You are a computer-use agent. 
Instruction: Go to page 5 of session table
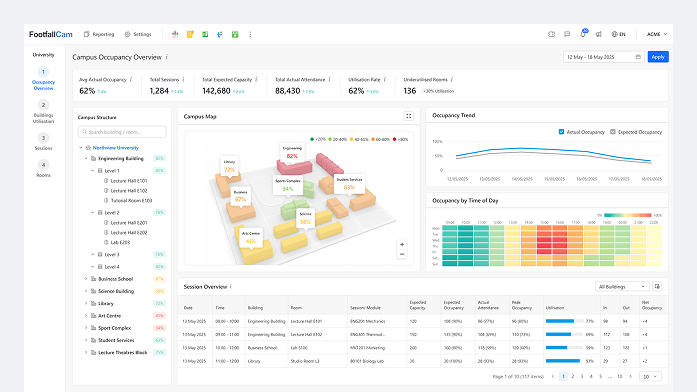click(601, 376)
